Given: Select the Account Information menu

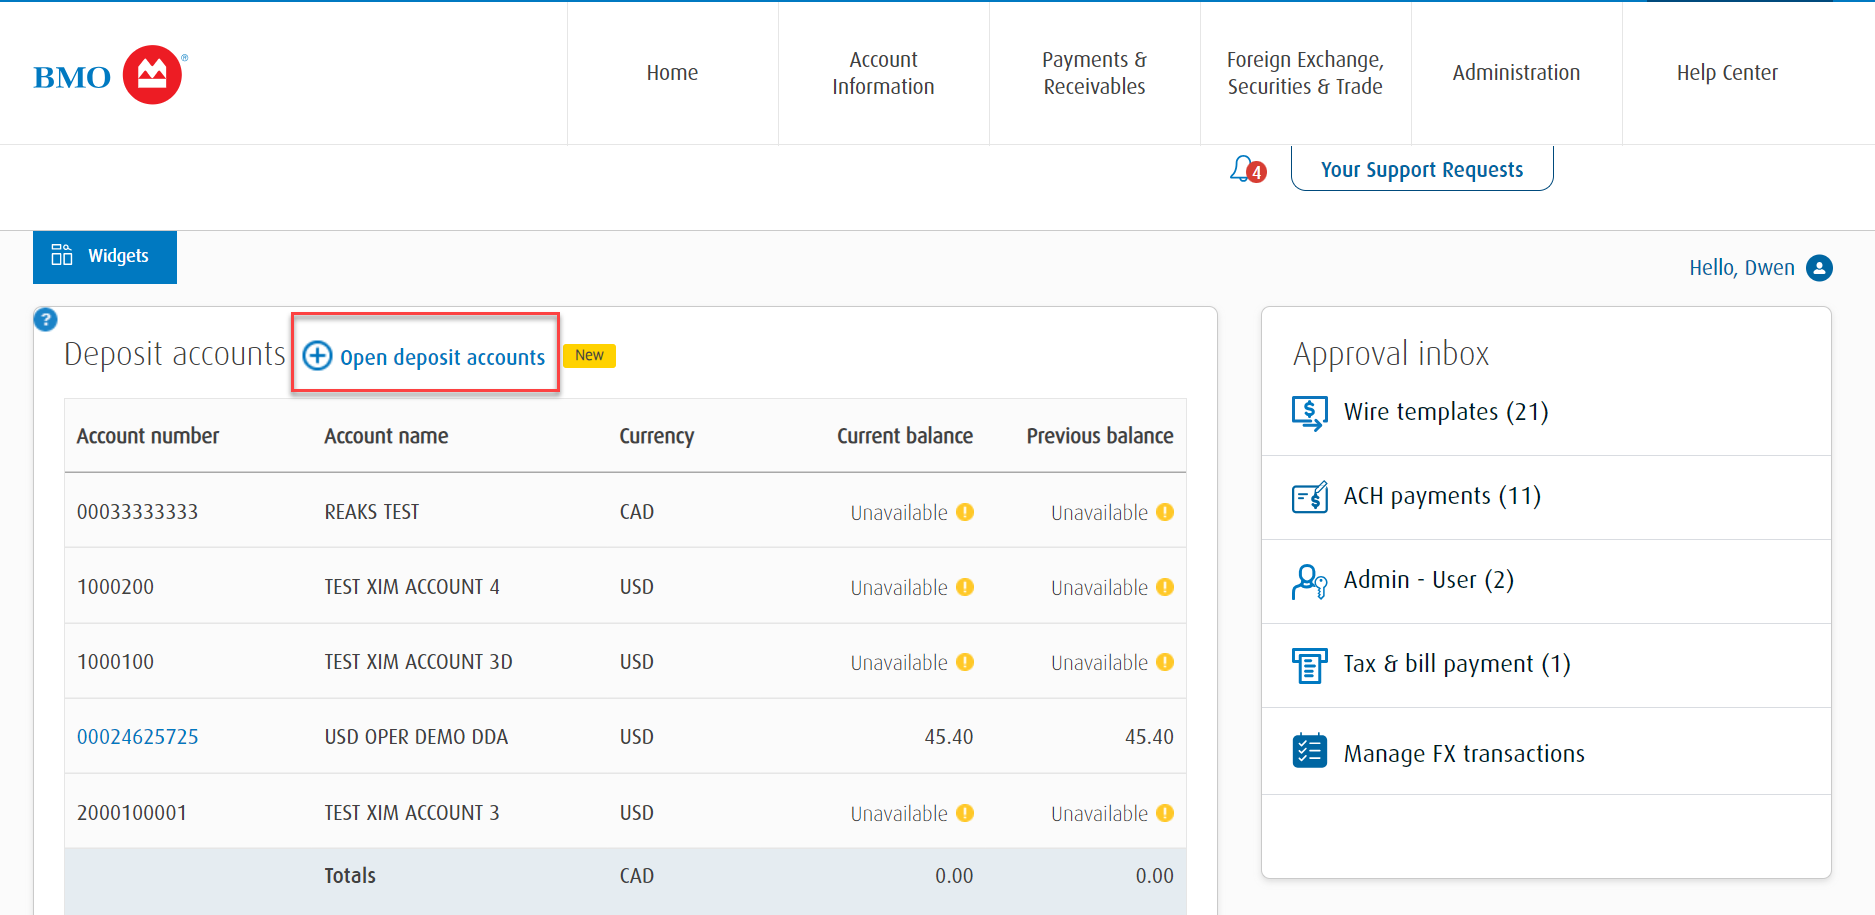Looking at the screenshot, I should point(883,72).
